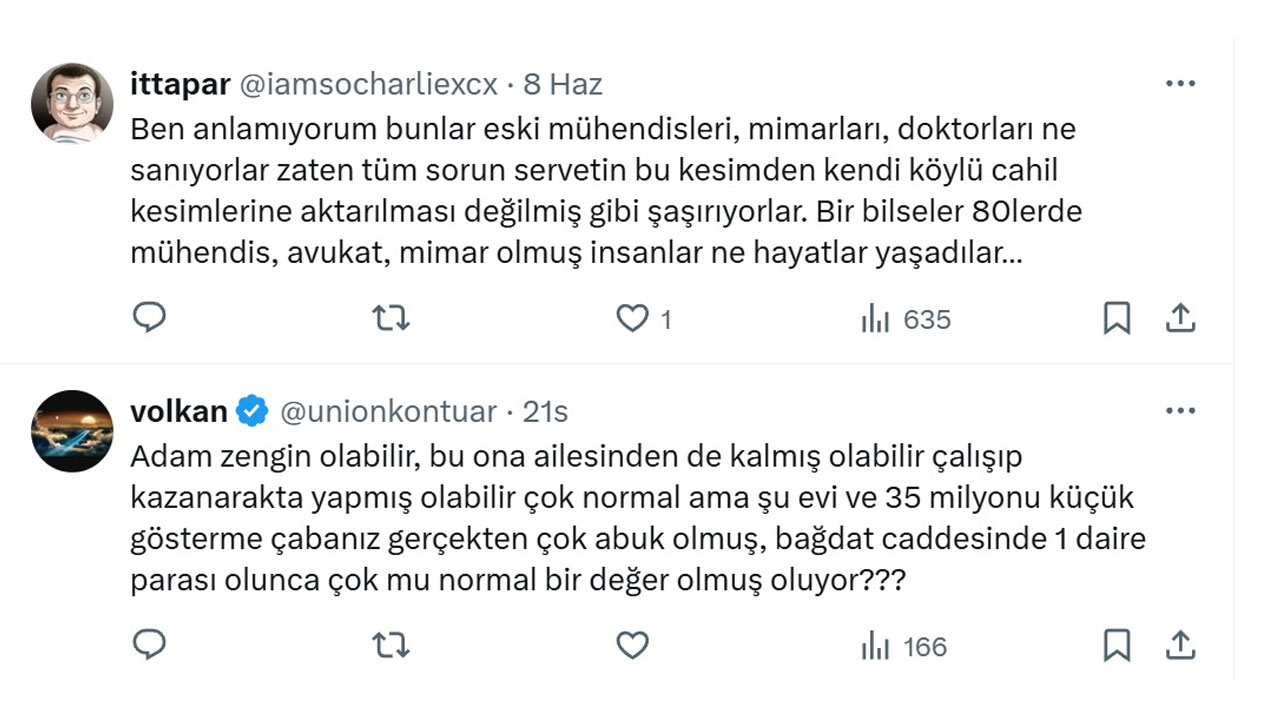
Task: Toggle the retweet on ittapar's tweet
Action: [x=392, y=318]
